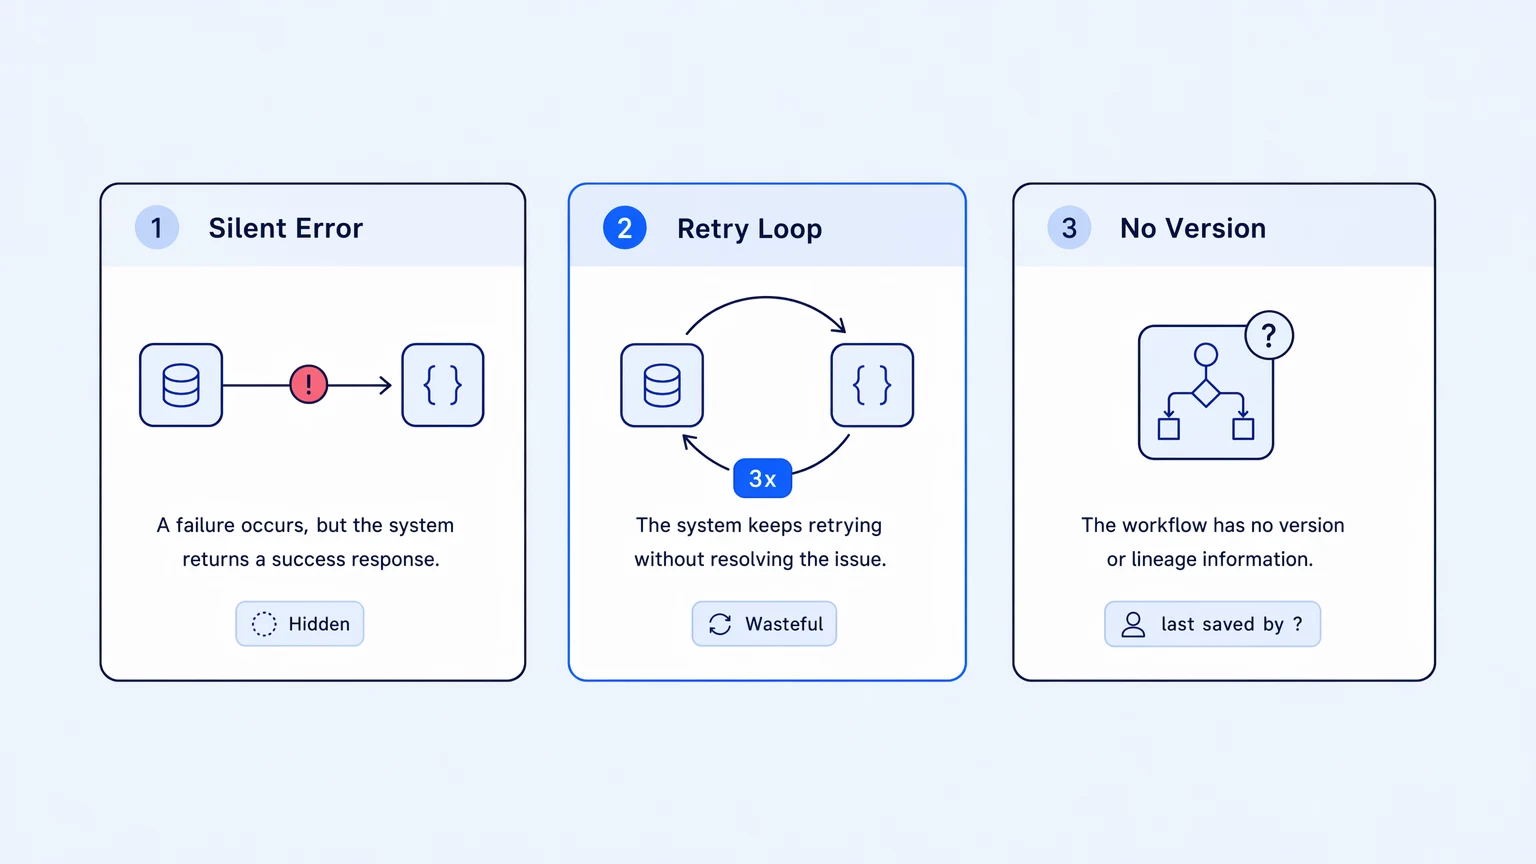Click the database icon in Silent Error card
The width and height of the screenshot is (1536, 864).
coord(181,385)
